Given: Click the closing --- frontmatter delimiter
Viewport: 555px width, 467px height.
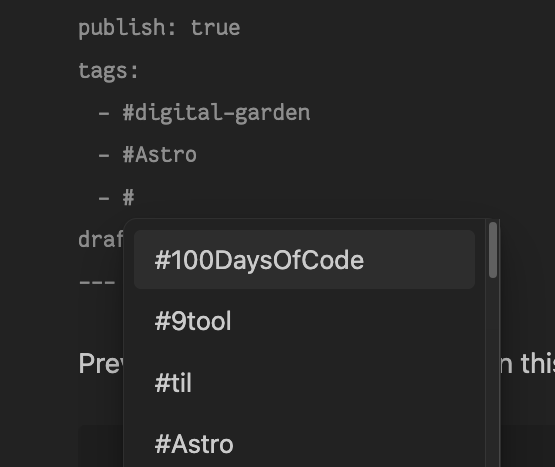Looking at the screenshot, I should [97, 283].
